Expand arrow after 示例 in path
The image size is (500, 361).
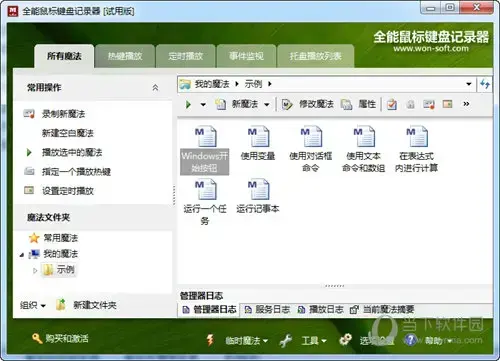(270, 84)
